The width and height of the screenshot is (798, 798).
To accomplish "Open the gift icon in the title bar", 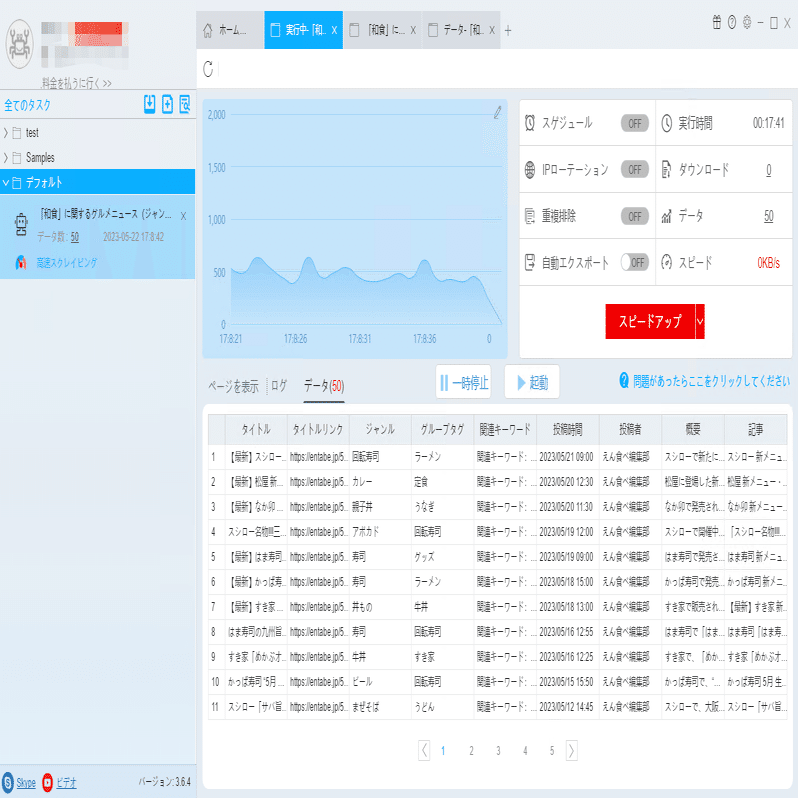I will coord(717,22).
